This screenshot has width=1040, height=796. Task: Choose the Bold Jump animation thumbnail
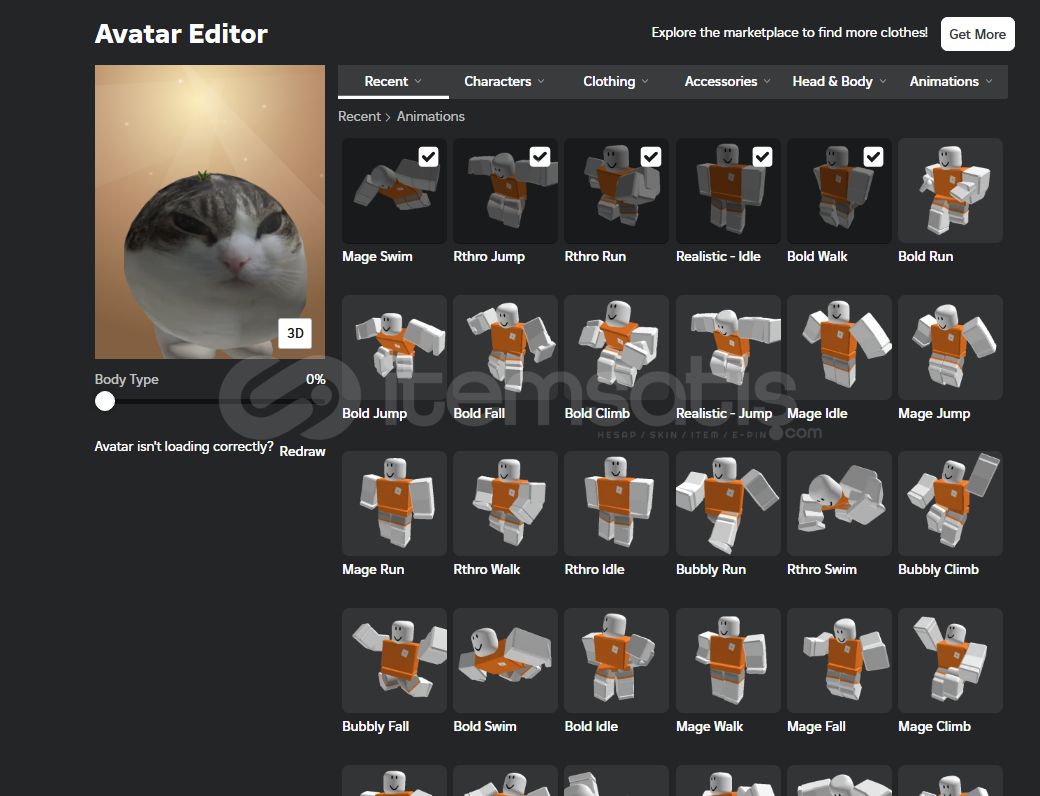click(x=394, y=347)
